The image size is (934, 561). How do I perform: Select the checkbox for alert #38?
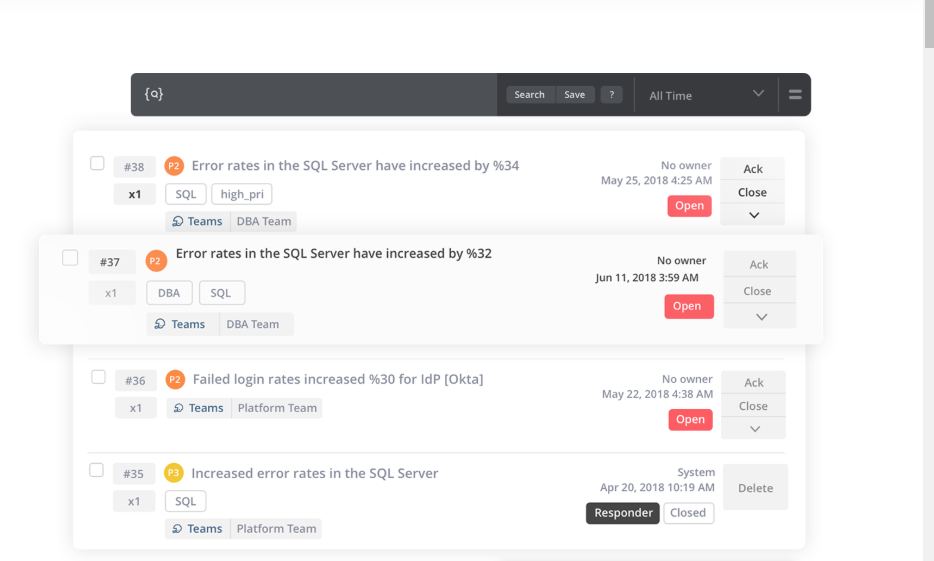point(97,163)
